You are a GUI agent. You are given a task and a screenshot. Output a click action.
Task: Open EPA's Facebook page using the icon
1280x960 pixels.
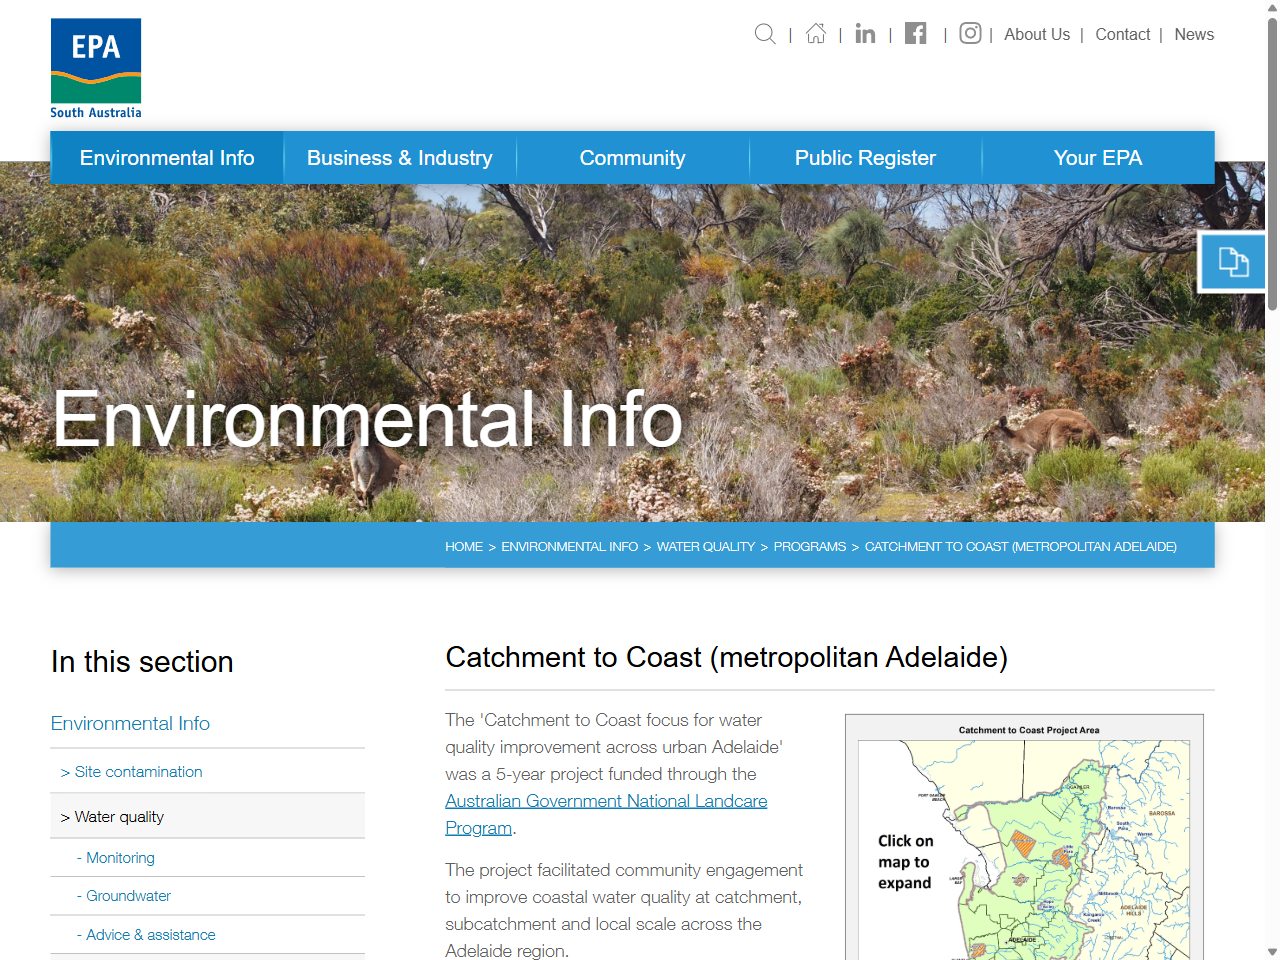coord(915,33)
